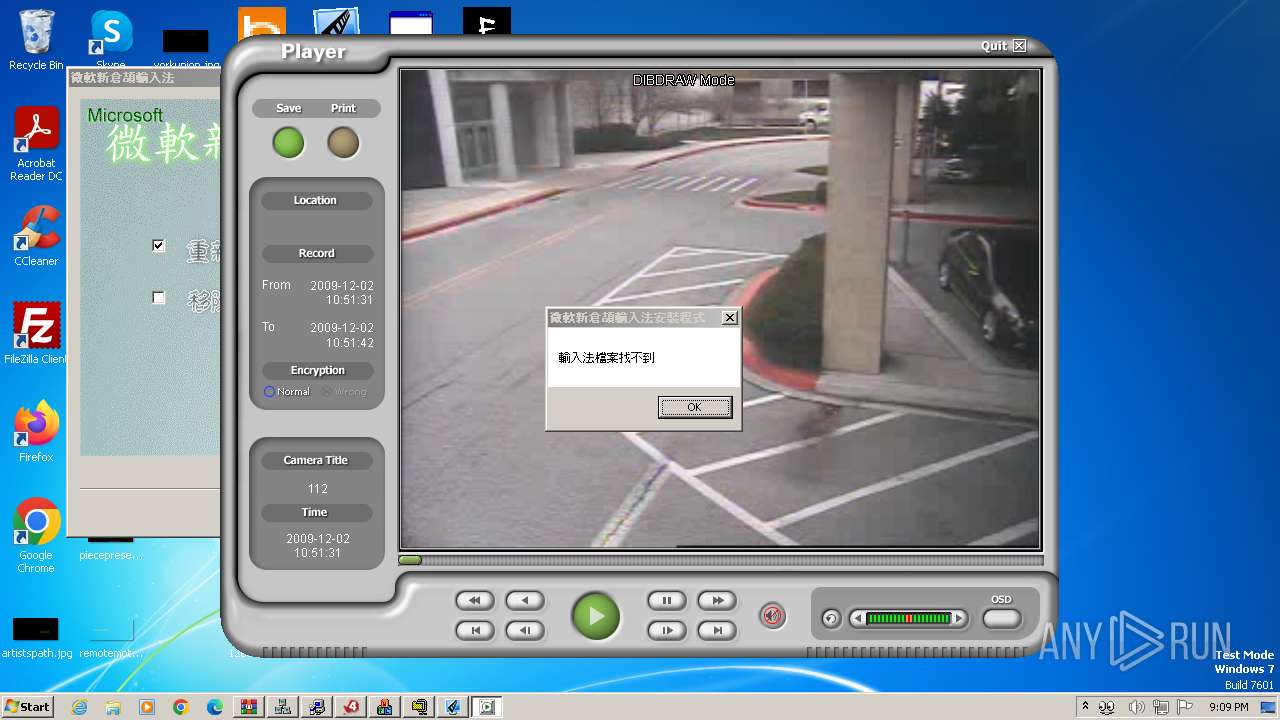Open the Skype desktop shortcut

coord(111,40)
